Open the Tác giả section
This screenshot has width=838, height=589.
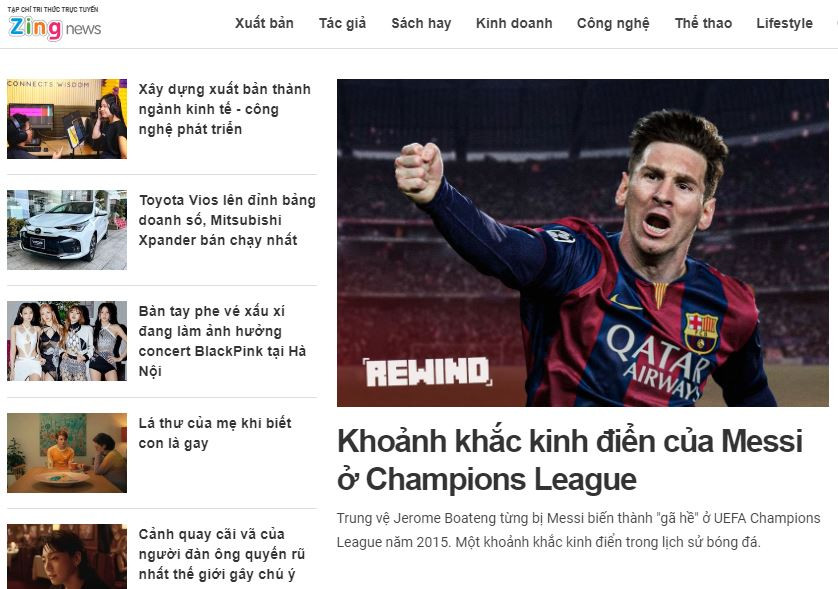(x=342, y=23)
